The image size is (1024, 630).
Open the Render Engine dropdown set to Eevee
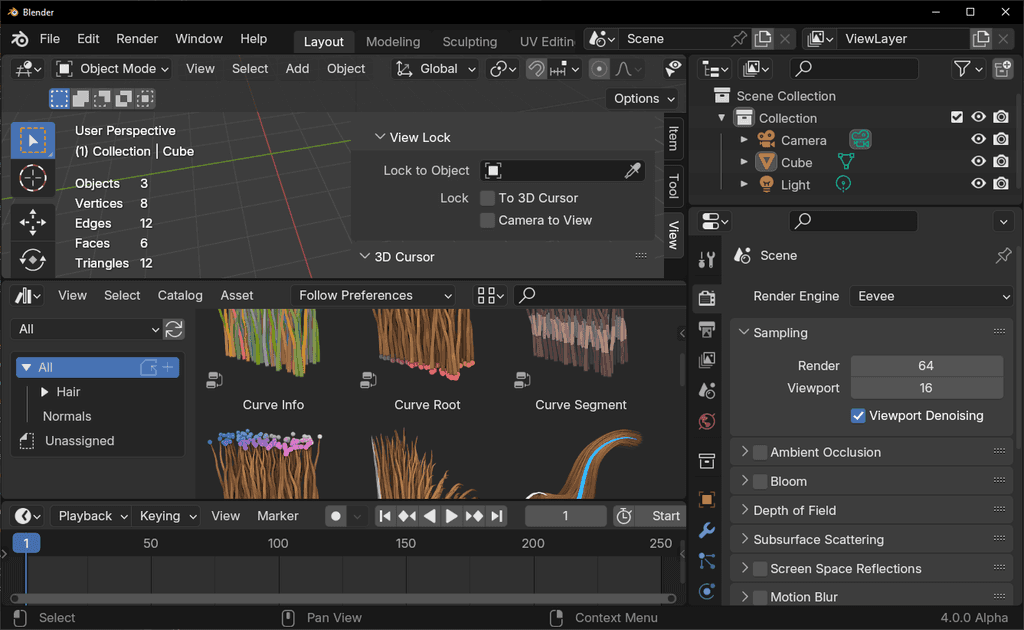[x=930, y=296]
